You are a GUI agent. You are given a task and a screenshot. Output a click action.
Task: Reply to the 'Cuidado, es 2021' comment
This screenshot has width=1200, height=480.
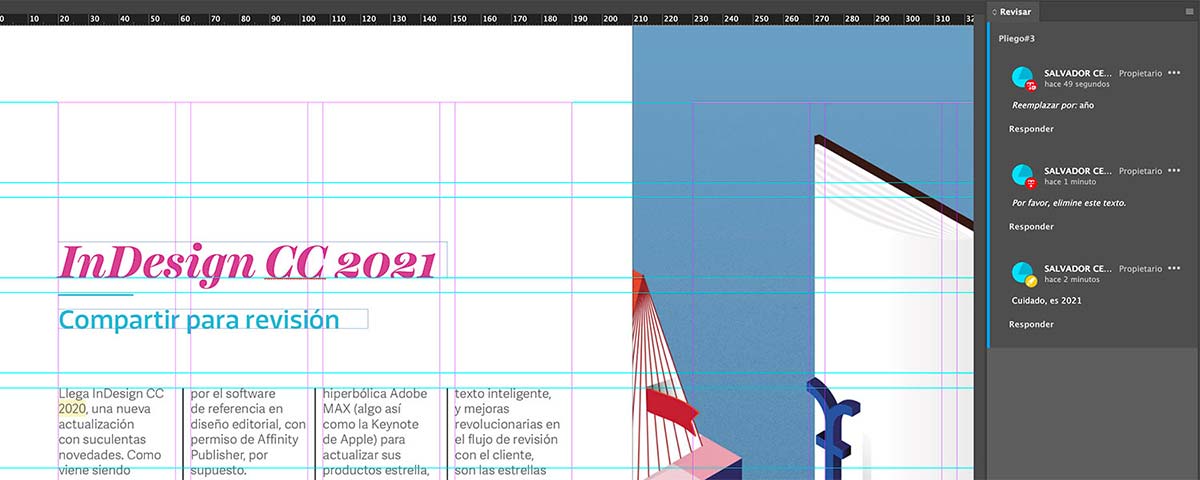[x=1031, y=325]
